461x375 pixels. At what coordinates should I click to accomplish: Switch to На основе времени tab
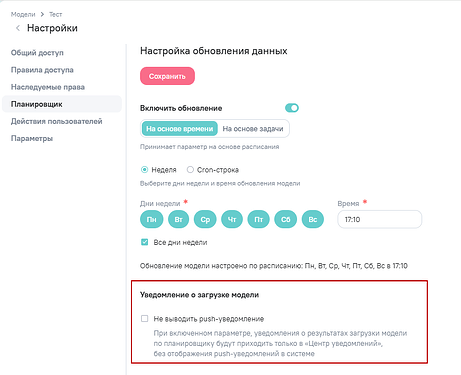pos(180,129)
